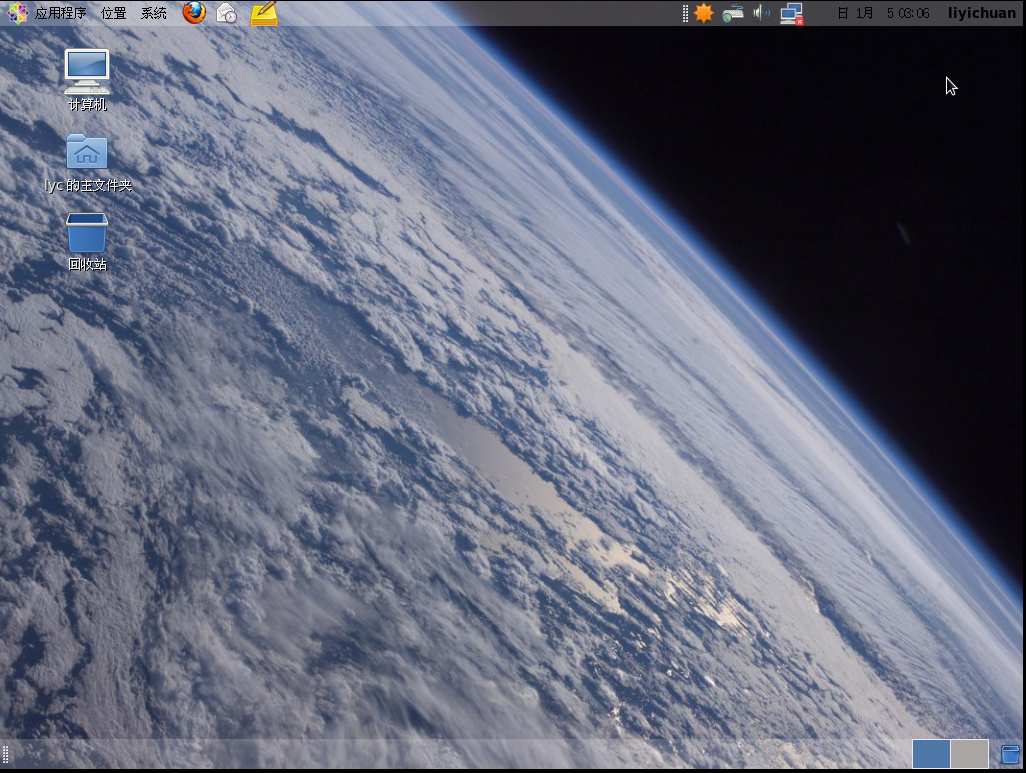
Task: Click the volume speaker icon
Action: [x=761, y=13]
